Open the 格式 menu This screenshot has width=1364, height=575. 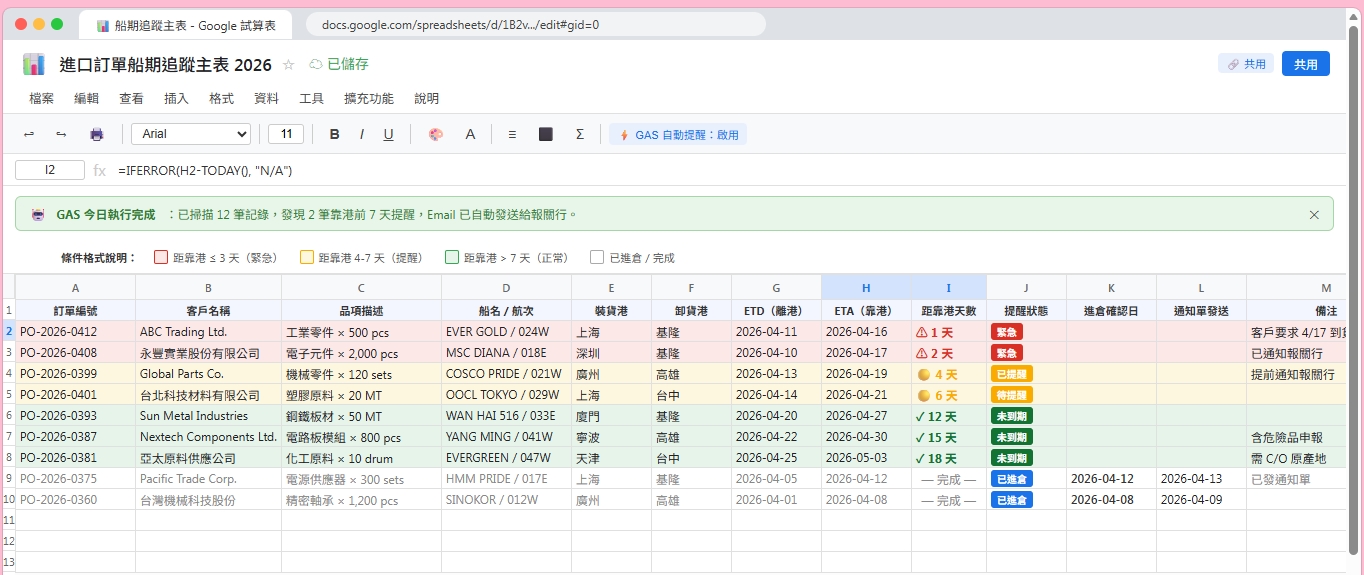[221, 98]
